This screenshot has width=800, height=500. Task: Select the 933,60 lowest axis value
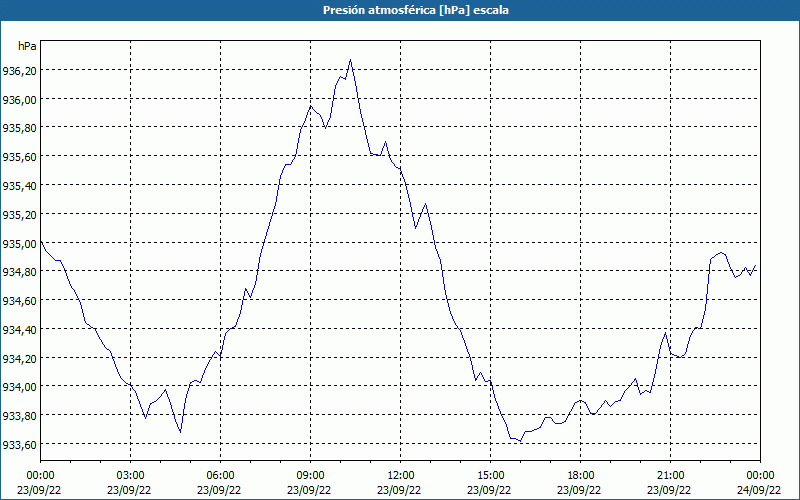(19, 444)
